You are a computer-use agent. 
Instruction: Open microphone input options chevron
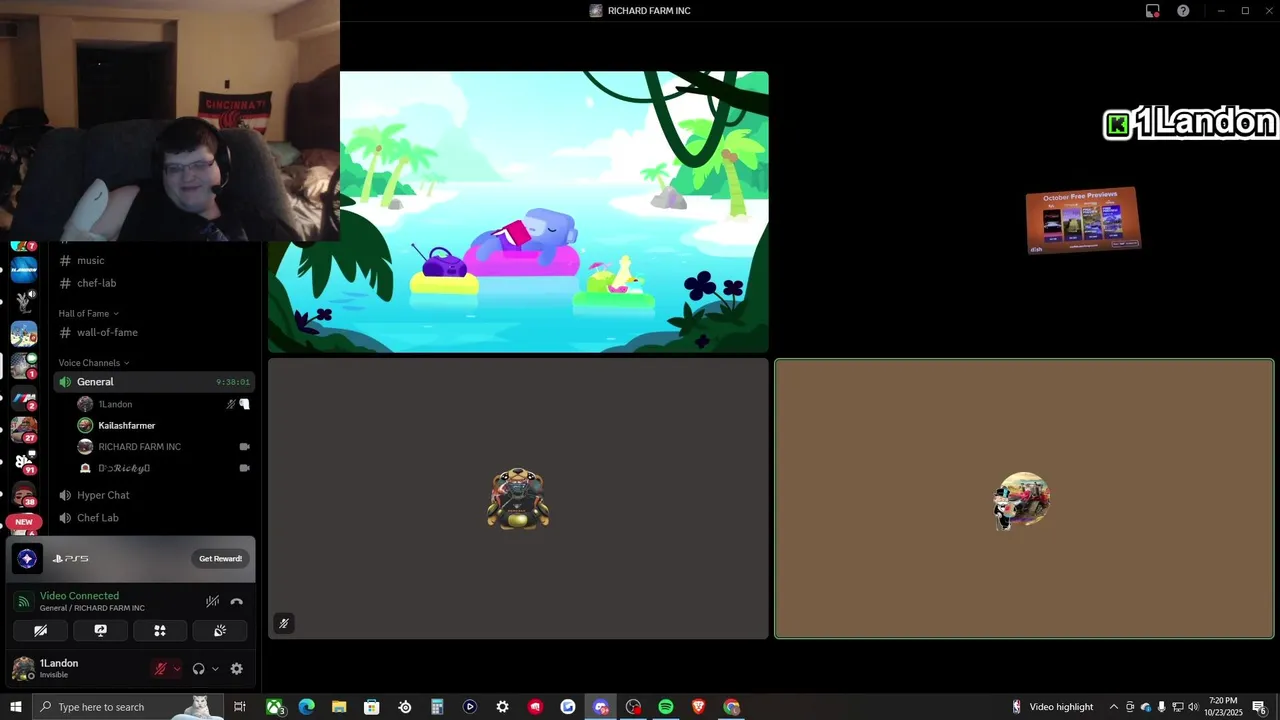(x=177, y=669)
